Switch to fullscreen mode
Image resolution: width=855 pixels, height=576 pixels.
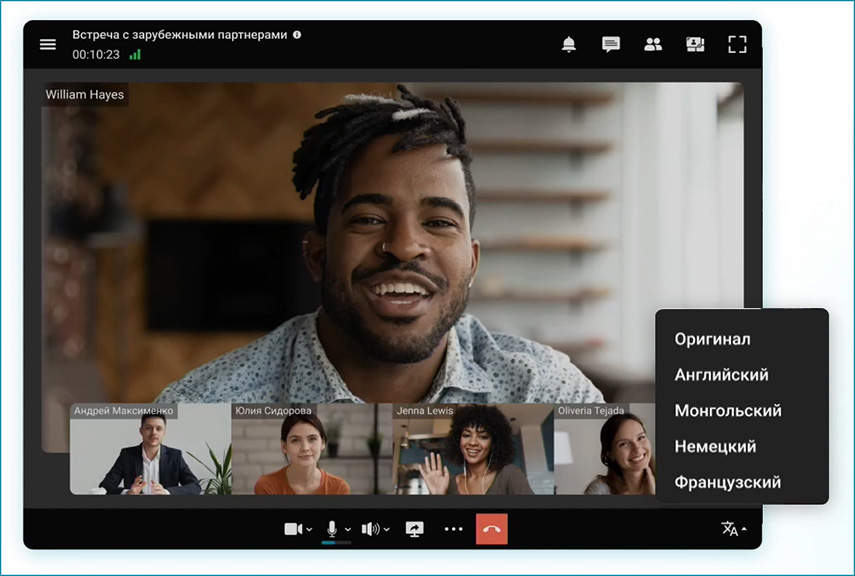737,44
